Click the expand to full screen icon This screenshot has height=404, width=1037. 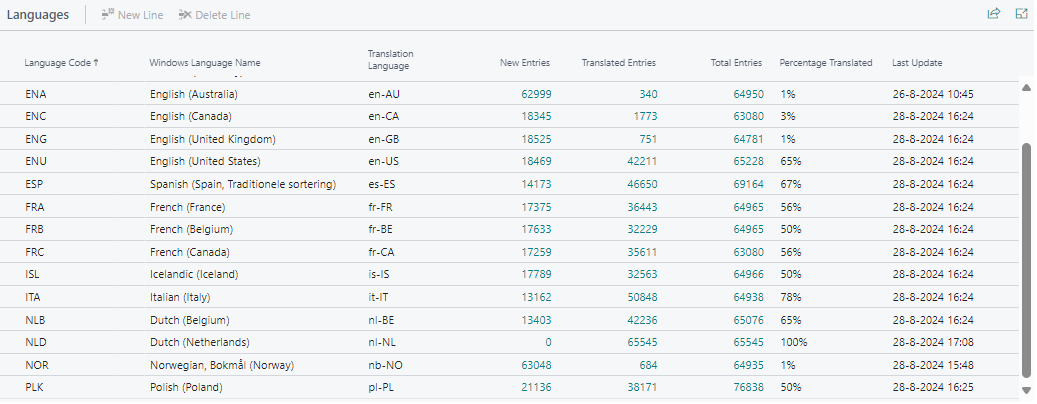point(1021,14)
